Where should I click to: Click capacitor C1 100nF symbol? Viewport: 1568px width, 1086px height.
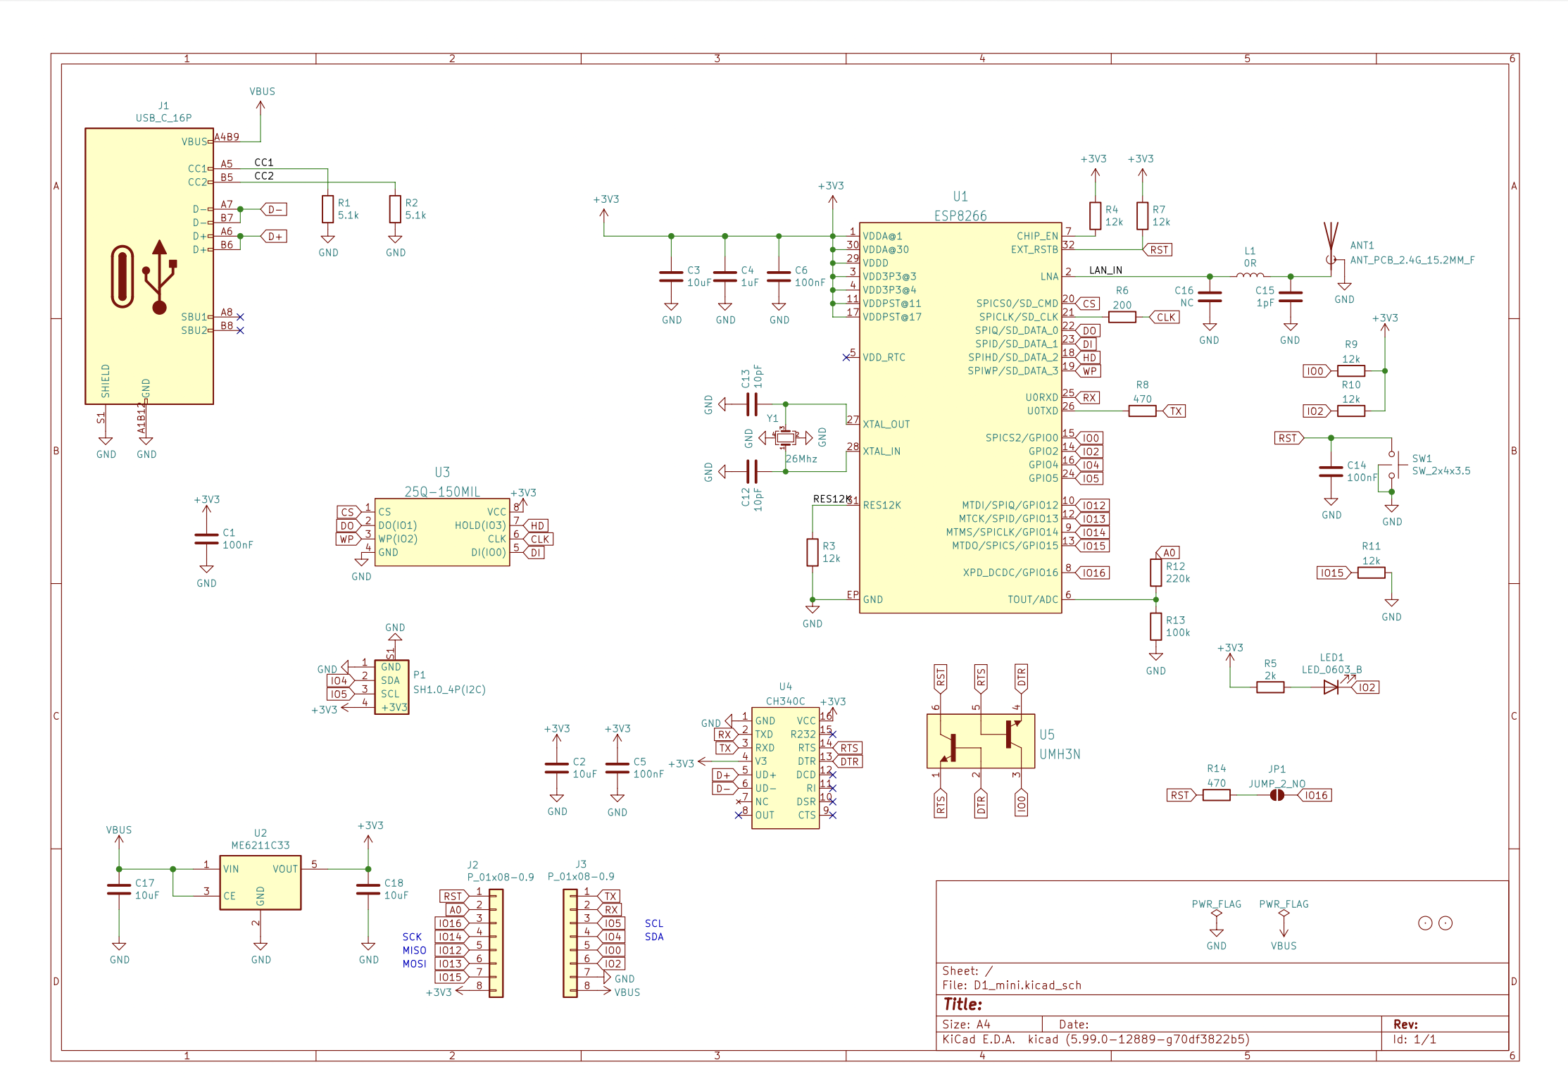pyautogui.click(x=206, y=539)
